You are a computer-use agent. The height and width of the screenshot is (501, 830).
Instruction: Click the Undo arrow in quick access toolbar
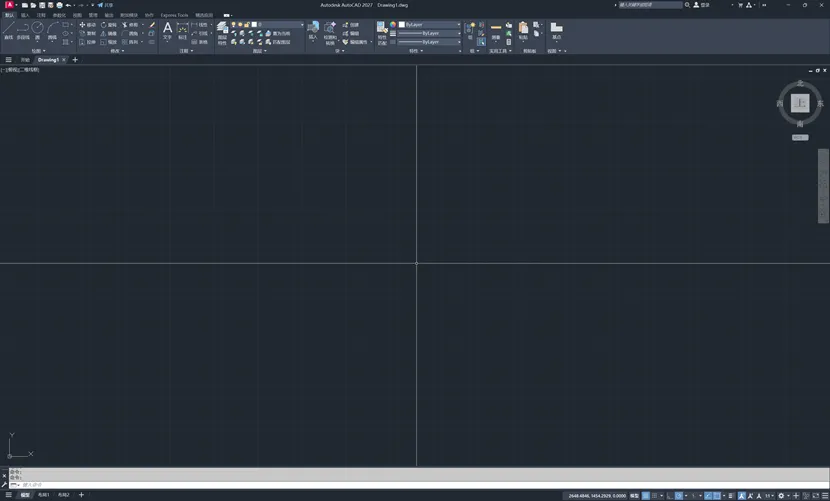point(68,5)
